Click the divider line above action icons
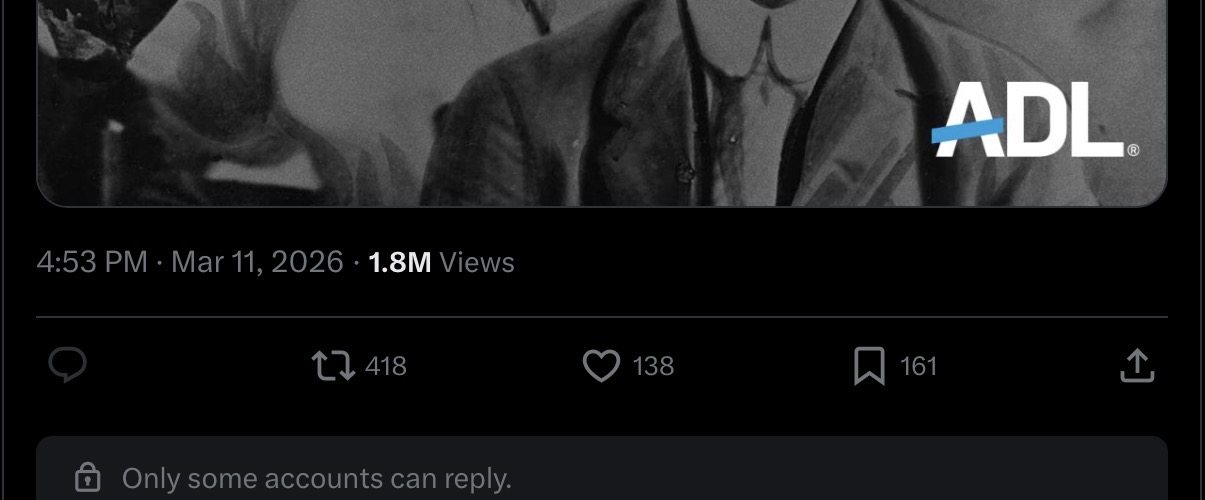Screen dimensions: 1205x500 click(602, 317)
